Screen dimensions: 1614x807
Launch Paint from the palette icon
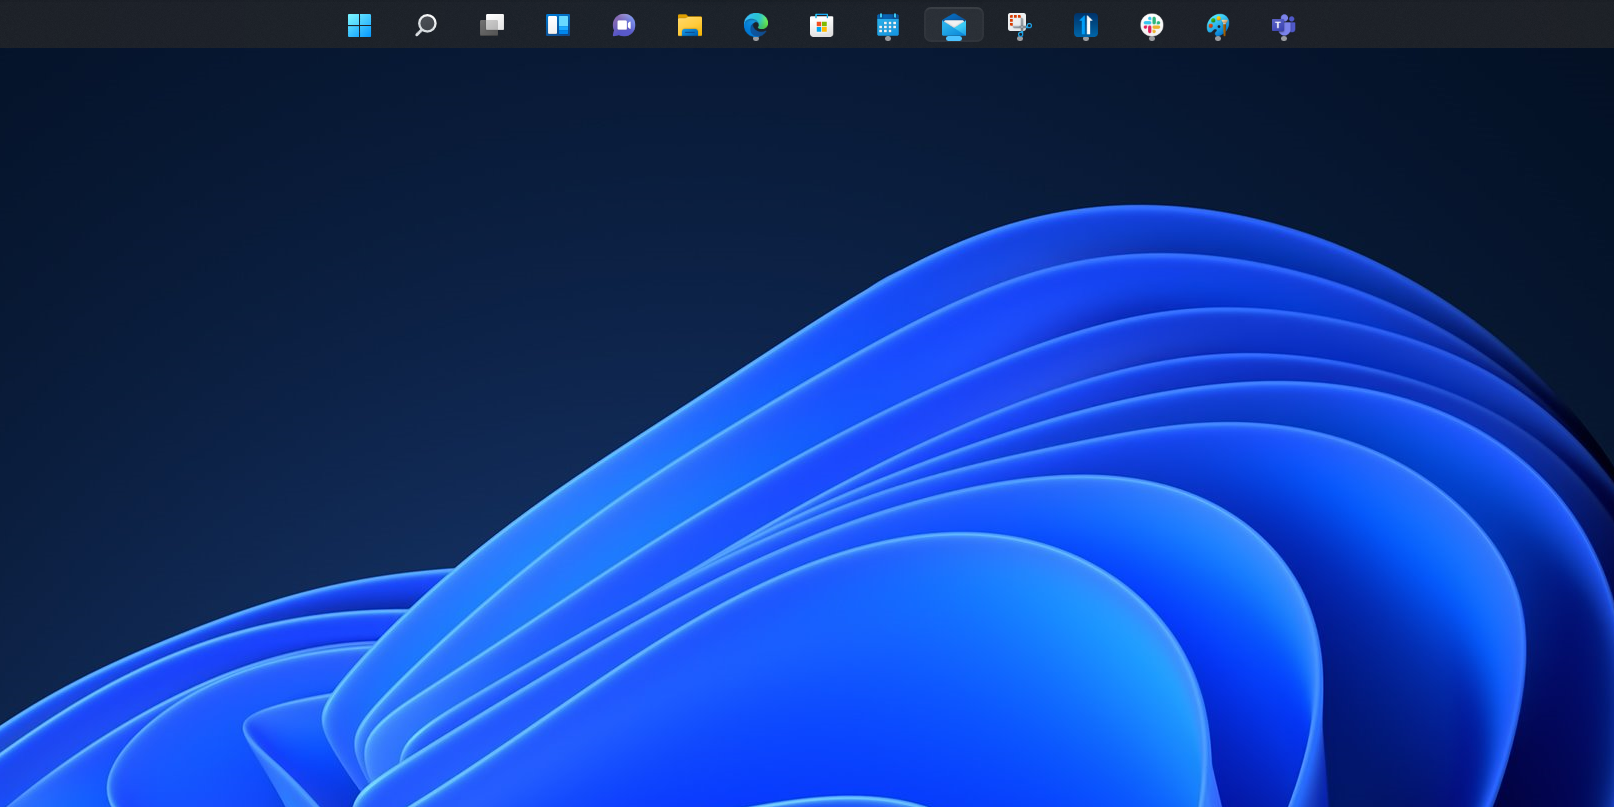[x=1217, y=25]
